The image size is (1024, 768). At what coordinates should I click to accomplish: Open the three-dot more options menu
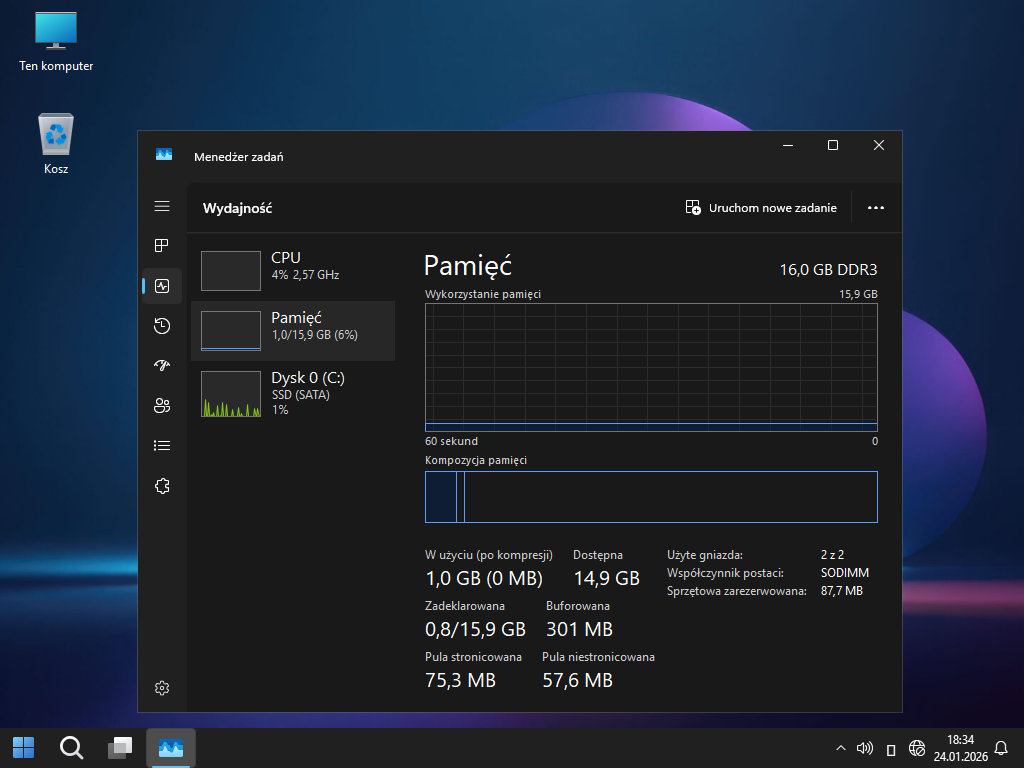876,208
